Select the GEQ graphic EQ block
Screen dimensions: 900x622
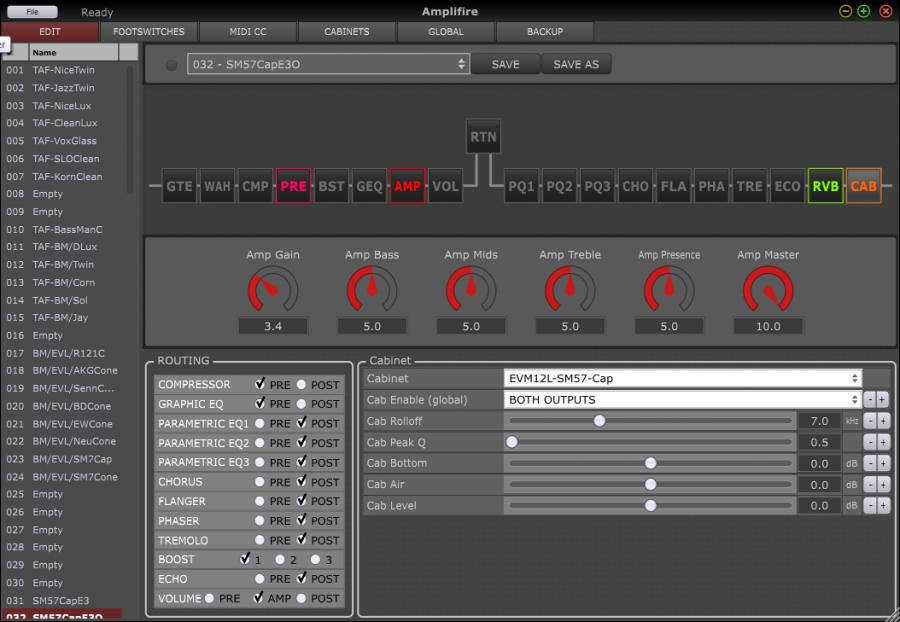click(x=369, y=186)
